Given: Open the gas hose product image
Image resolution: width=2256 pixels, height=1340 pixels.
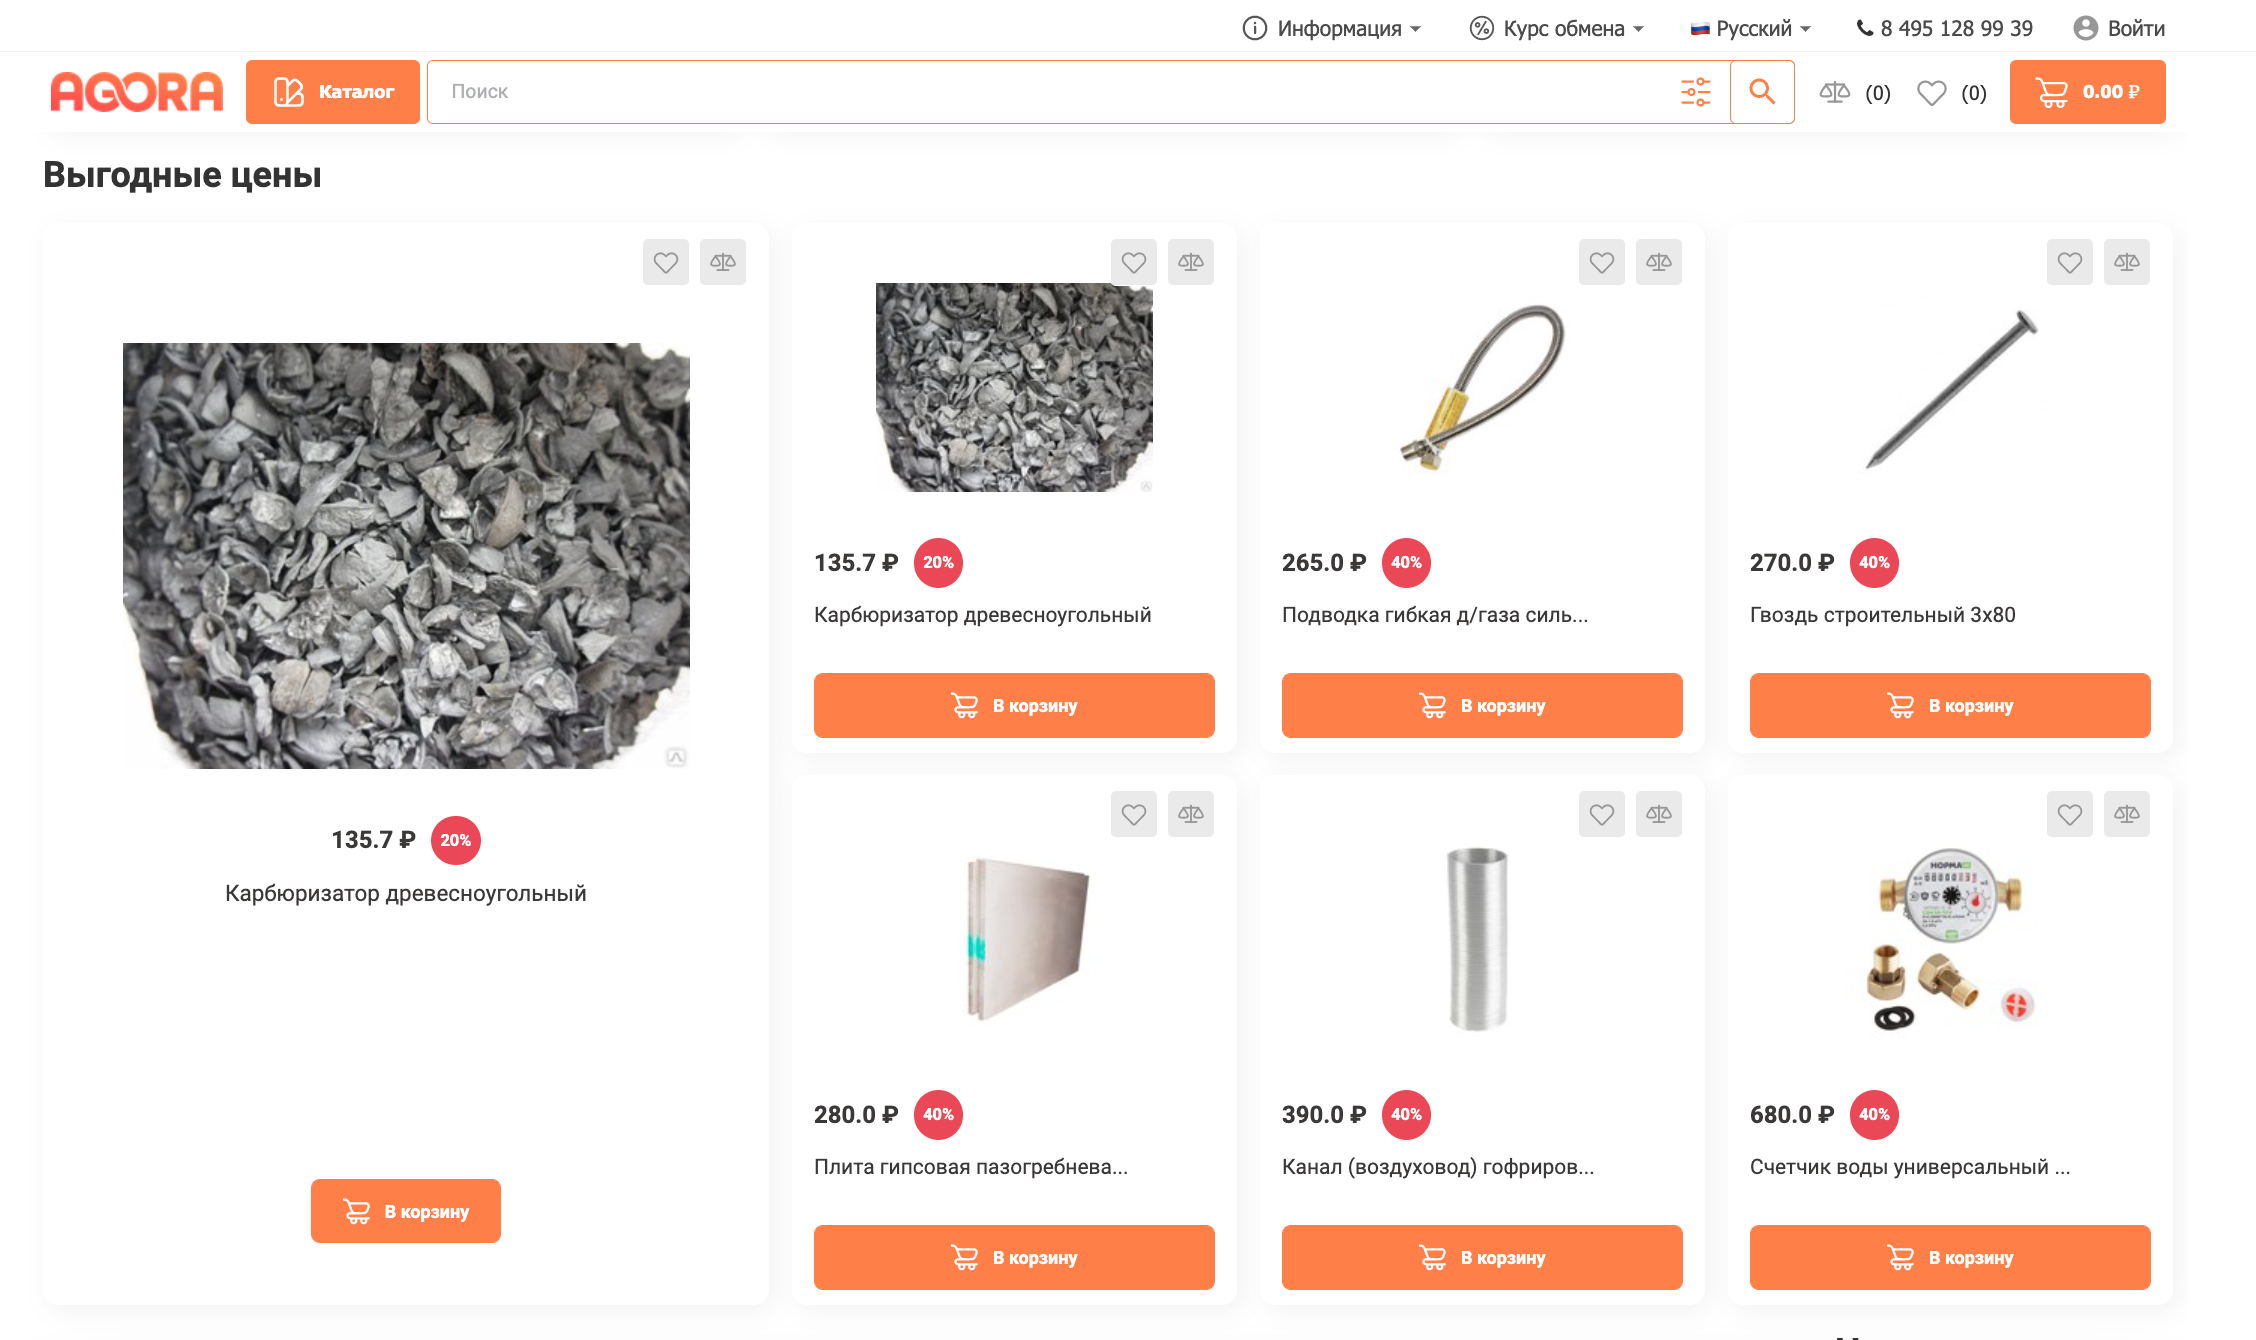Looking at the screenshot, I should (1481, 388).
